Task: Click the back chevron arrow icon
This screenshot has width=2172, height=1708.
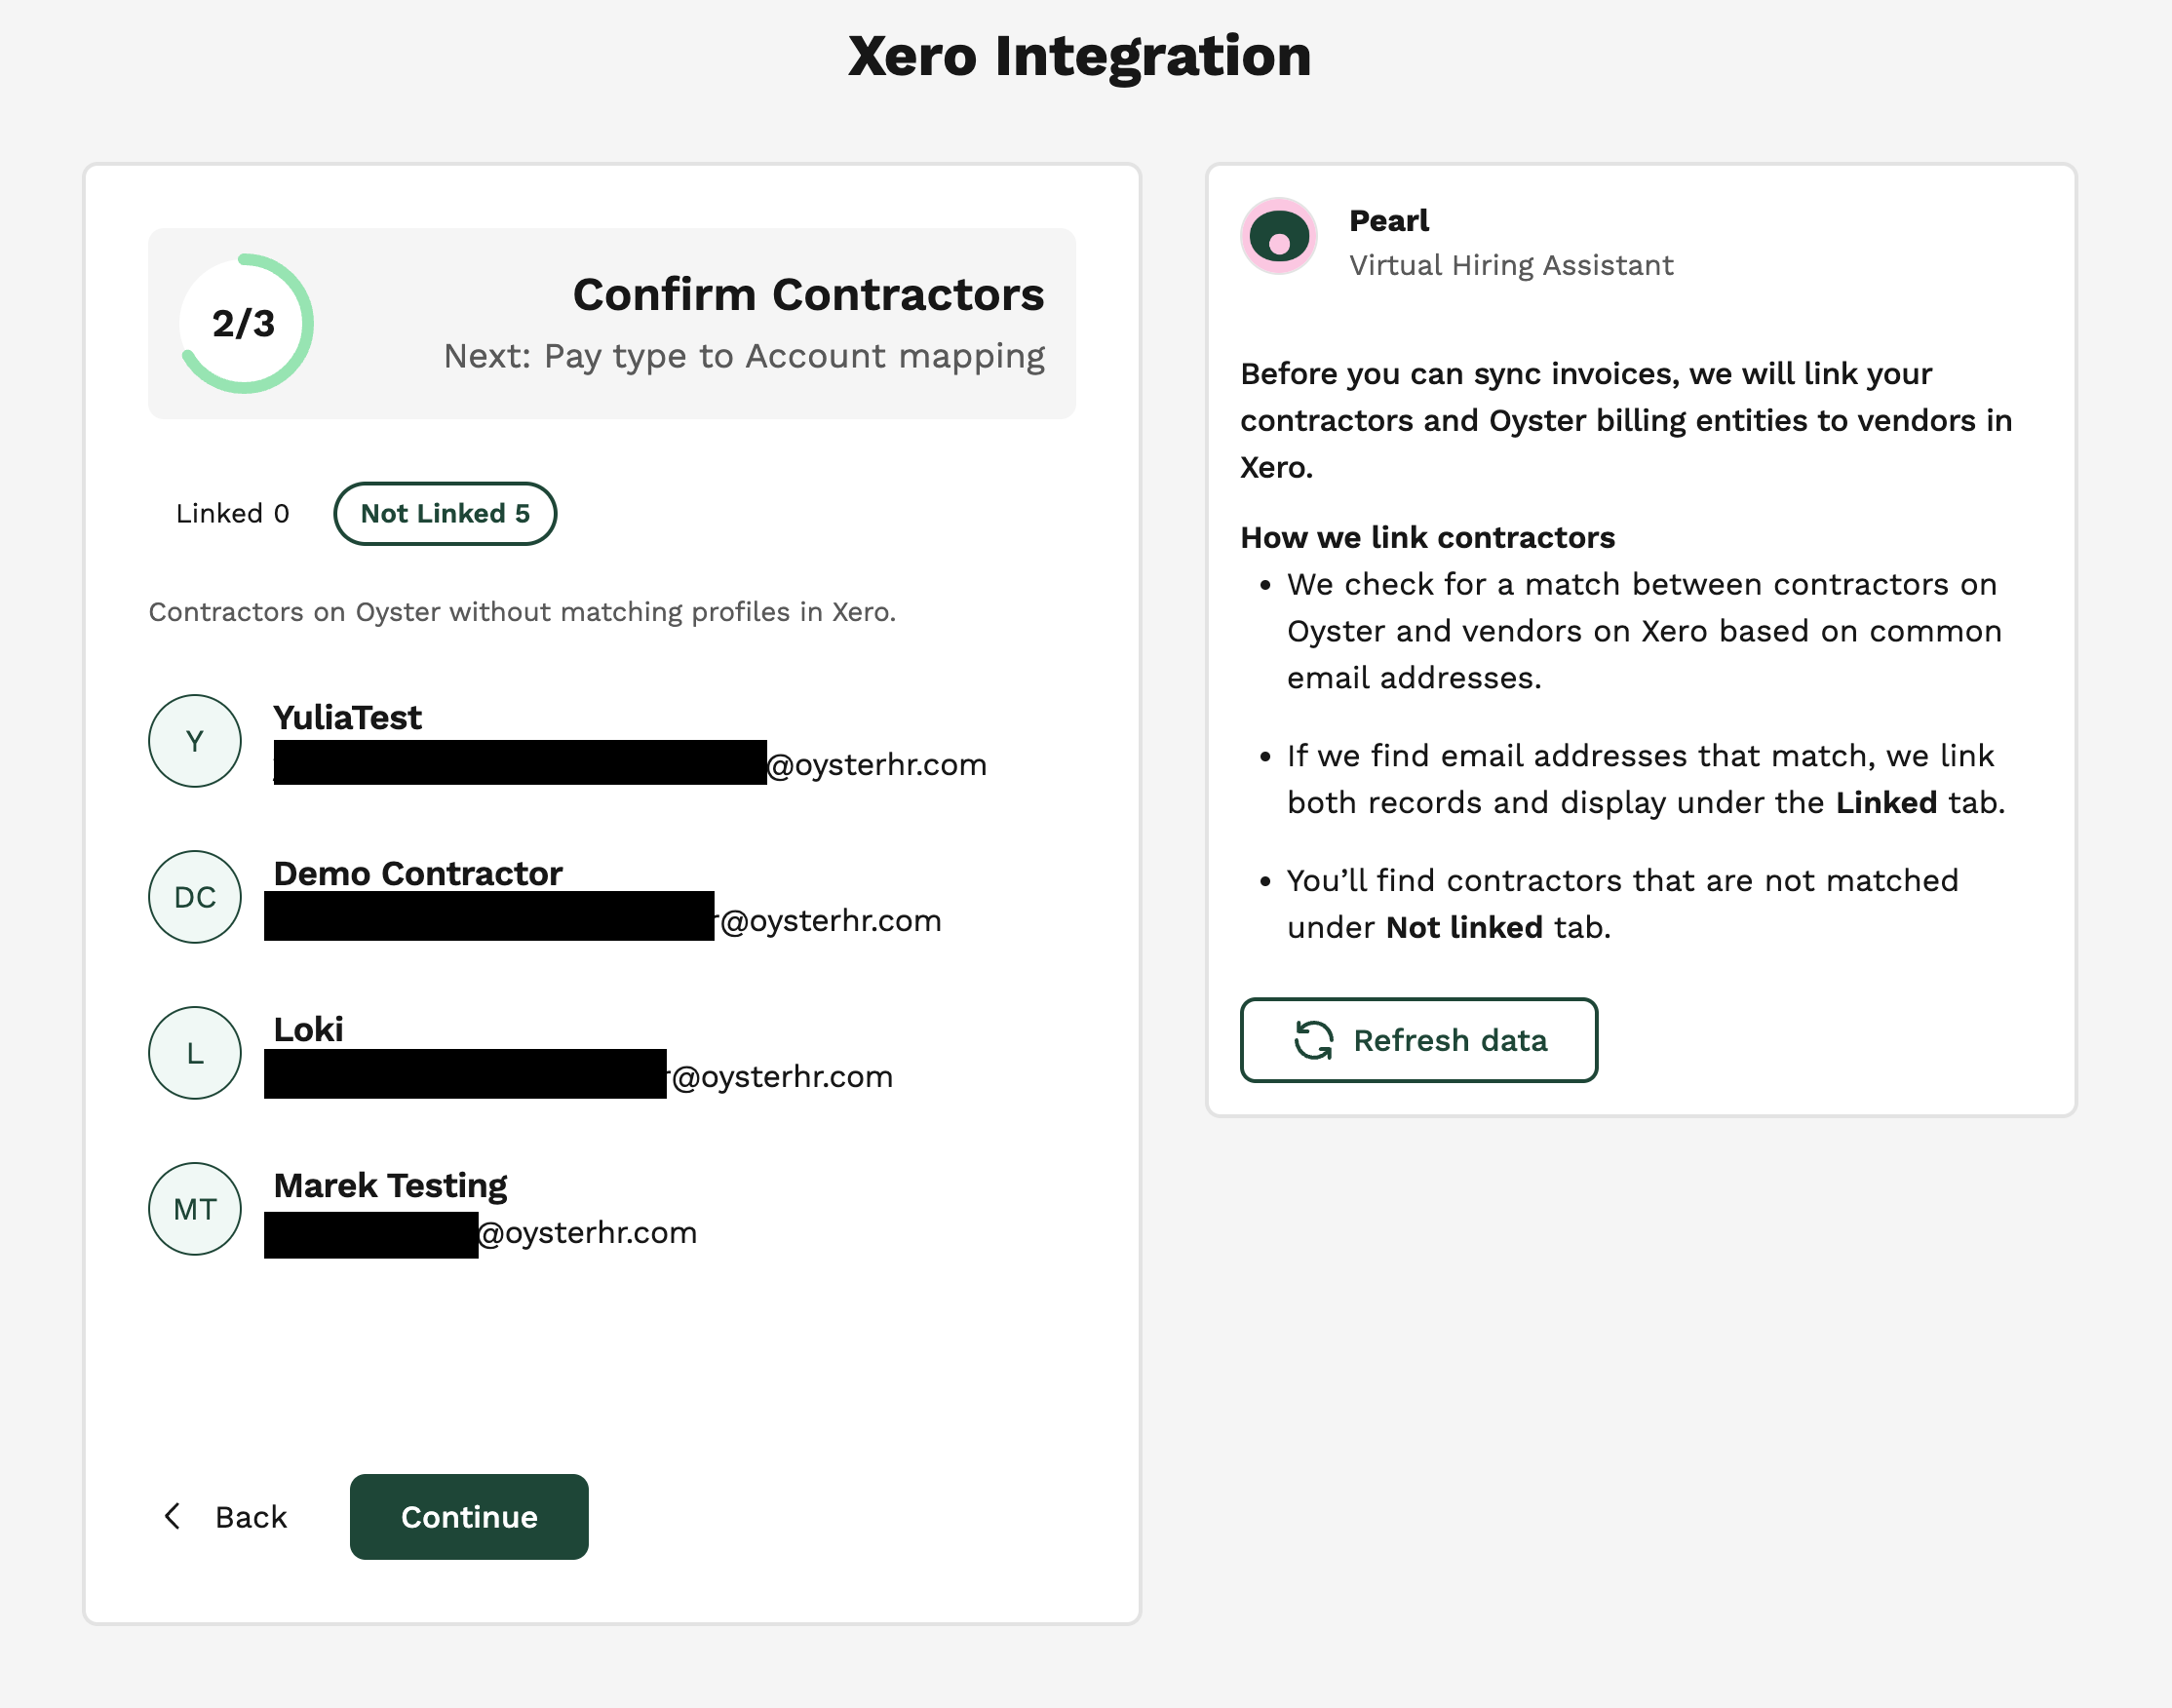Action: tap(173, 1516)
